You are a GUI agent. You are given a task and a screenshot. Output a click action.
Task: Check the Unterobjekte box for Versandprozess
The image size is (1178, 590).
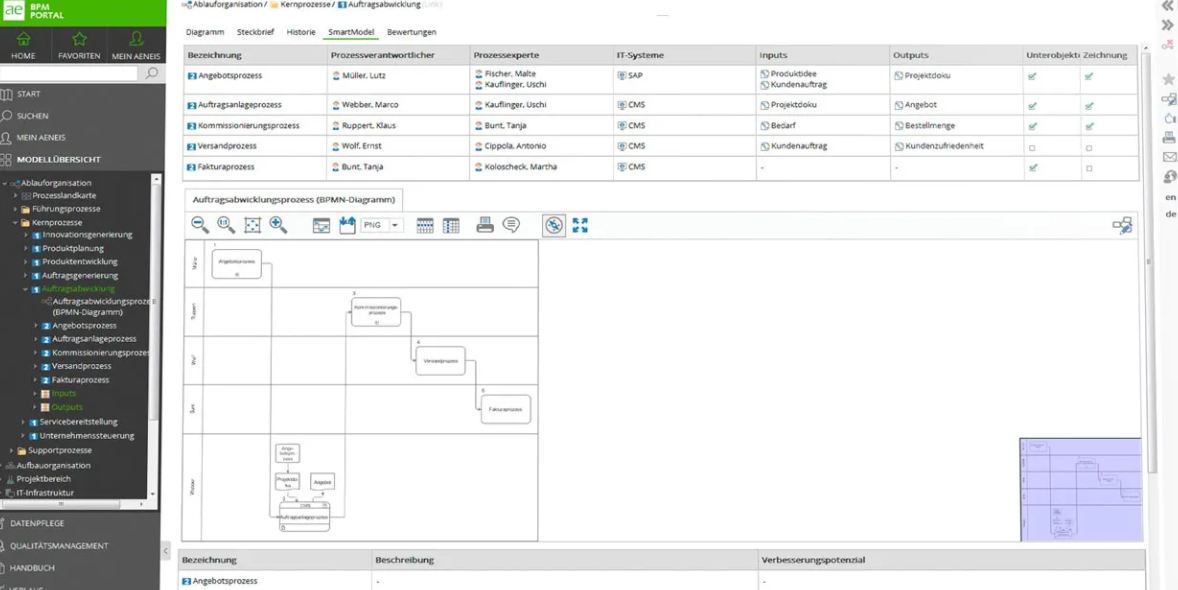(1032, 147)
